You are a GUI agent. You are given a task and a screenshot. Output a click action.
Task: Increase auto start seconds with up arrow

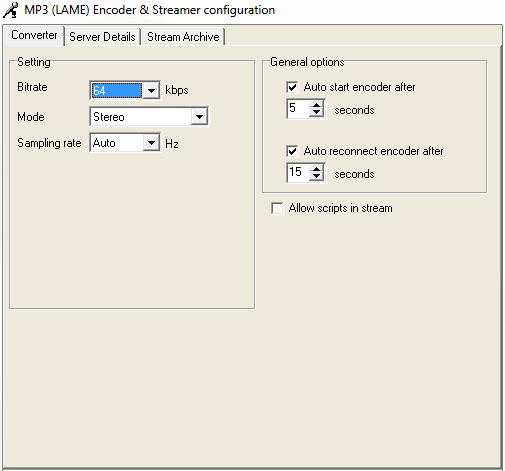(316, 105)
